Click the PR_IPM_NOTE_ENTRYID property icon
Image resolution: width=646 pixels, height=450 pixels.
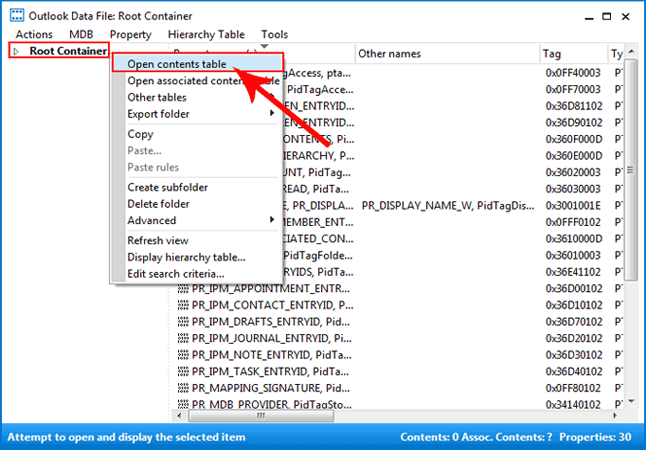[x=183, y=355]
